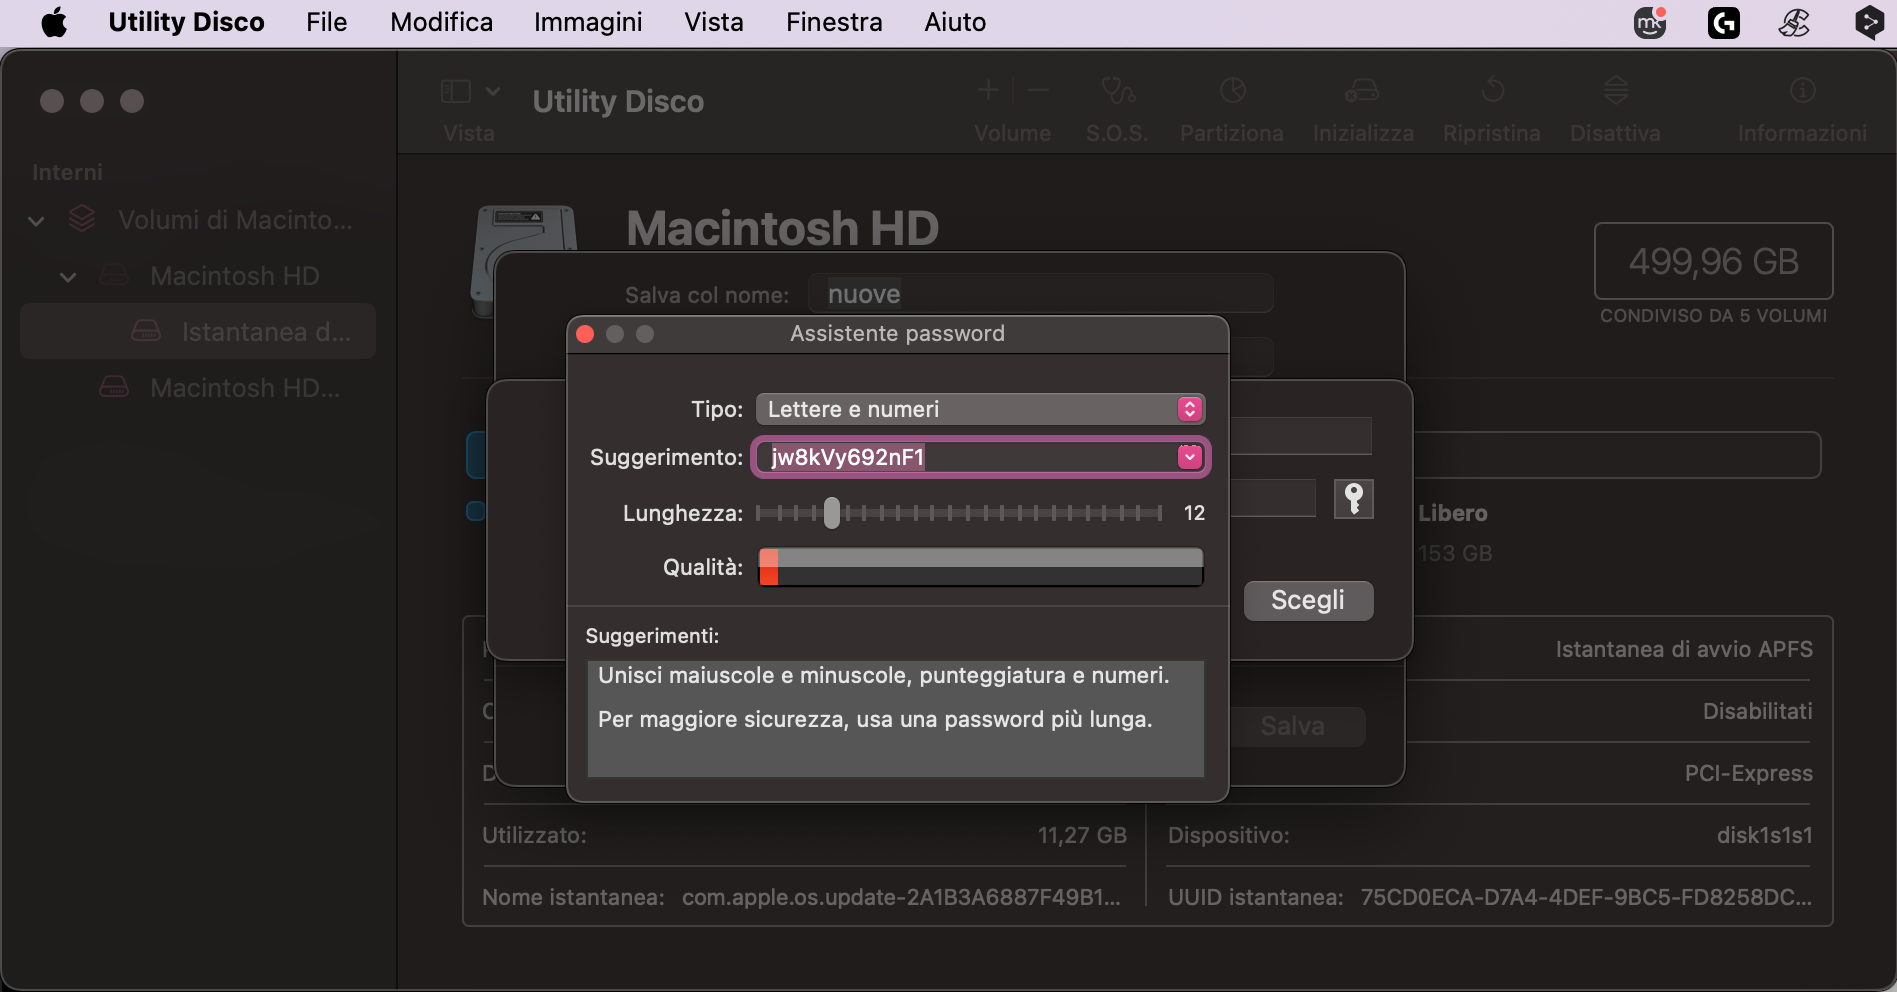
Task: Click the Istantanea di avvio APFS text
Action: (1684, 649)
